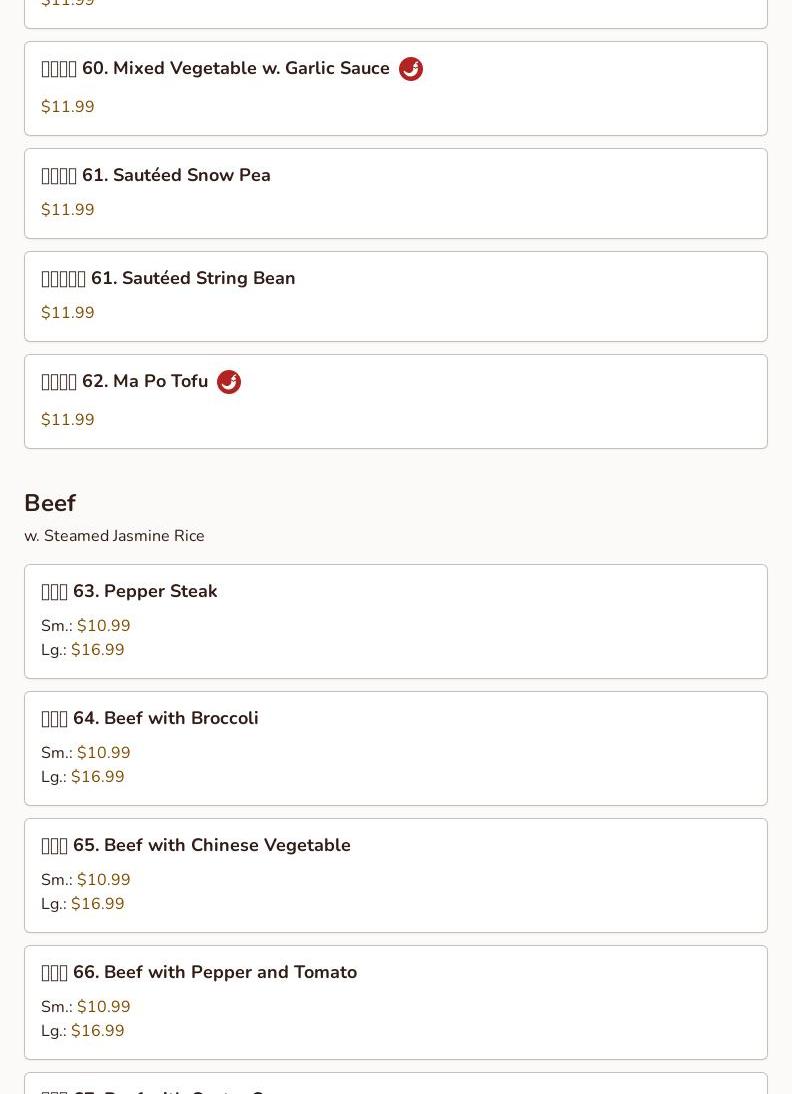Select large size for Beef with Chinese Vegetable

click(97, 904)
